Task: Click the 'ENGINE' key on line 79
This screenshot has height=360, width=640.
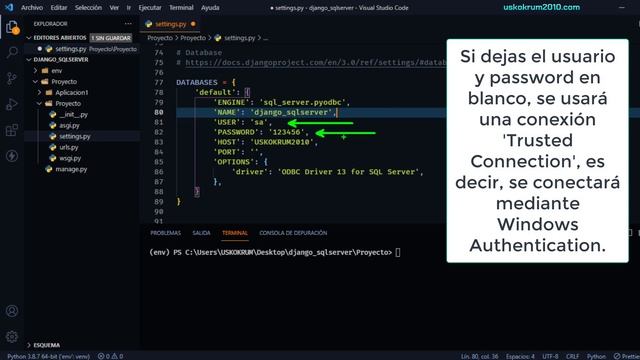Action: (231, 102)
